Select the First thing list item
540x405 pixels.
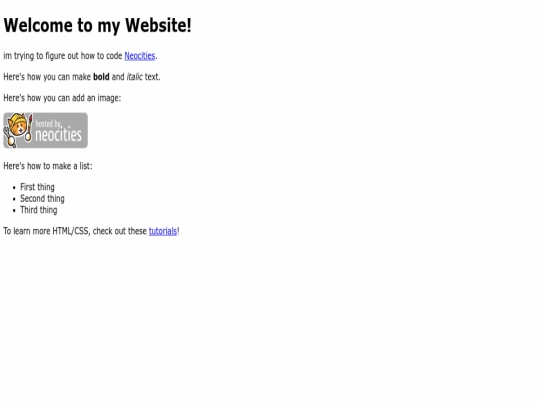tap(37, 187)
